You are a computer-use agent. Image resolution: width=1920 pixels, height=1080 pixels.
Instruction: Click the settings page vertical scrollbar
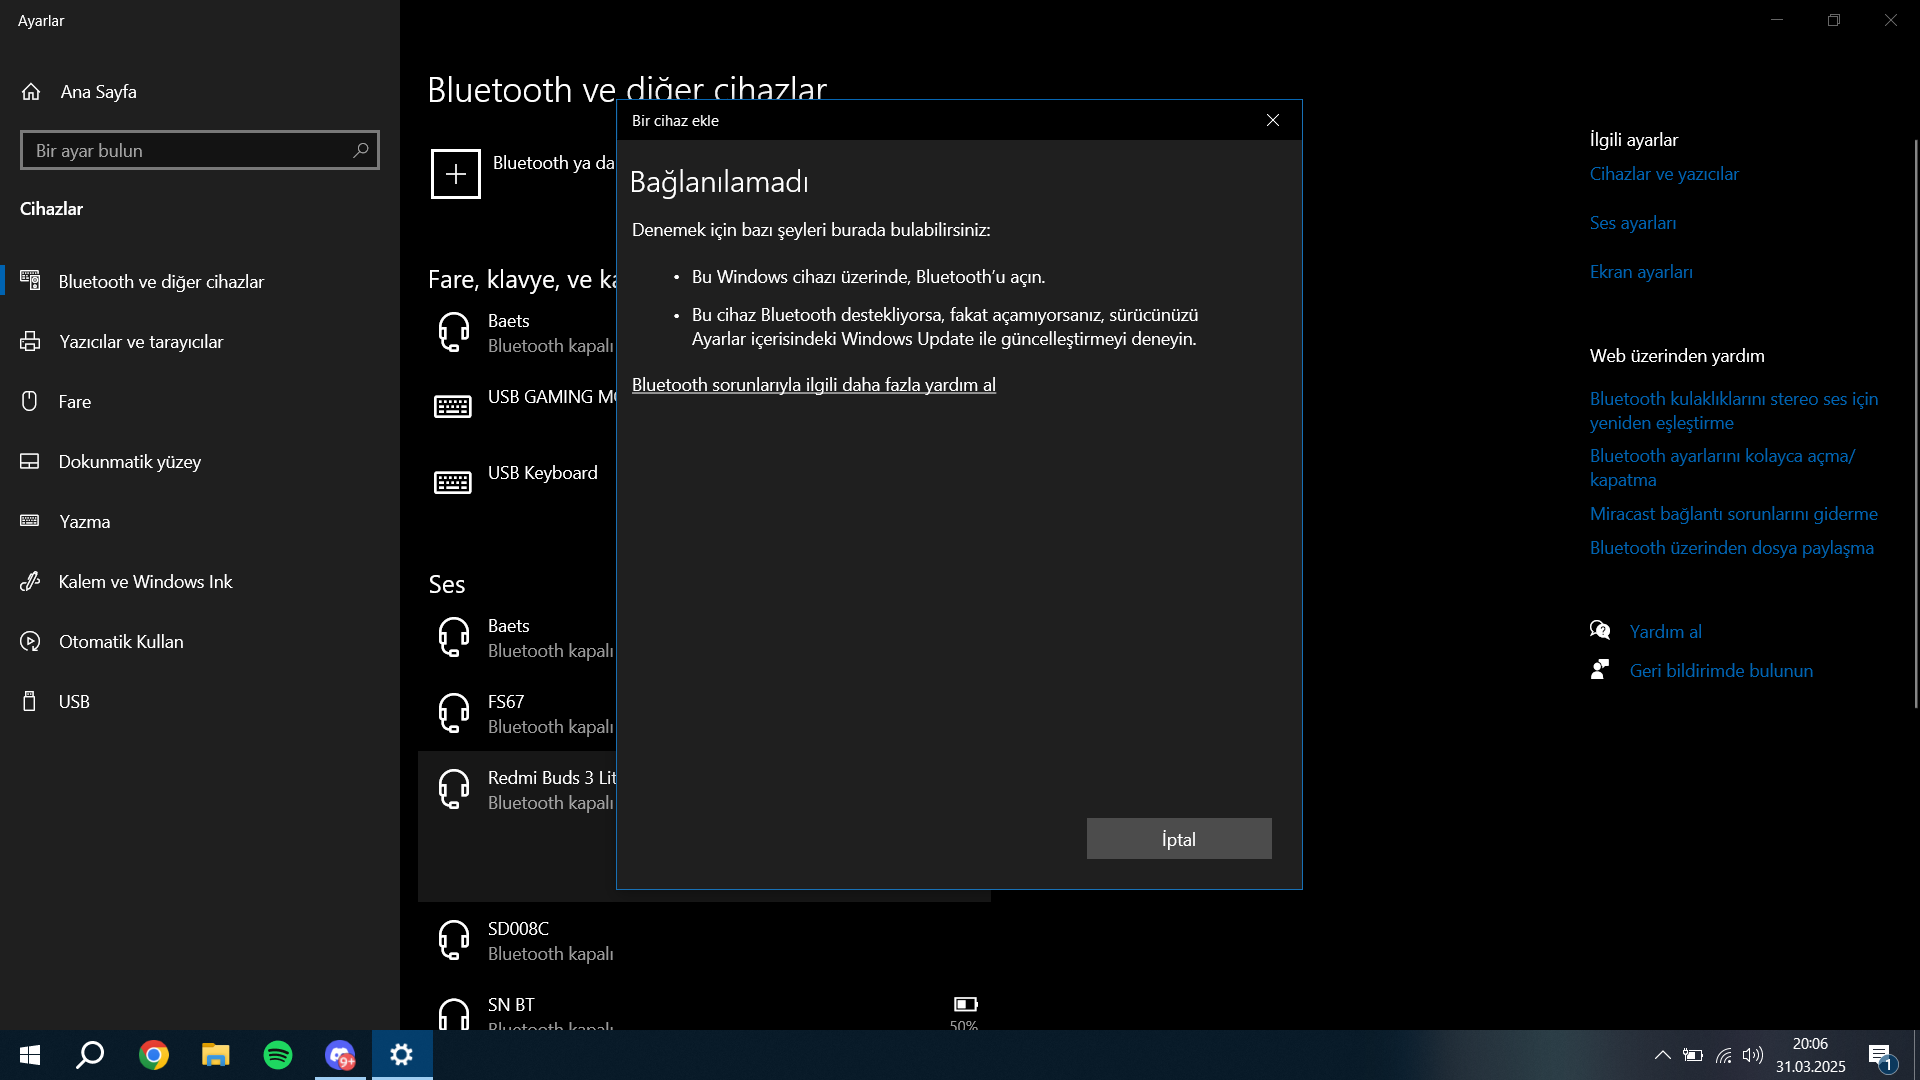1915,420
